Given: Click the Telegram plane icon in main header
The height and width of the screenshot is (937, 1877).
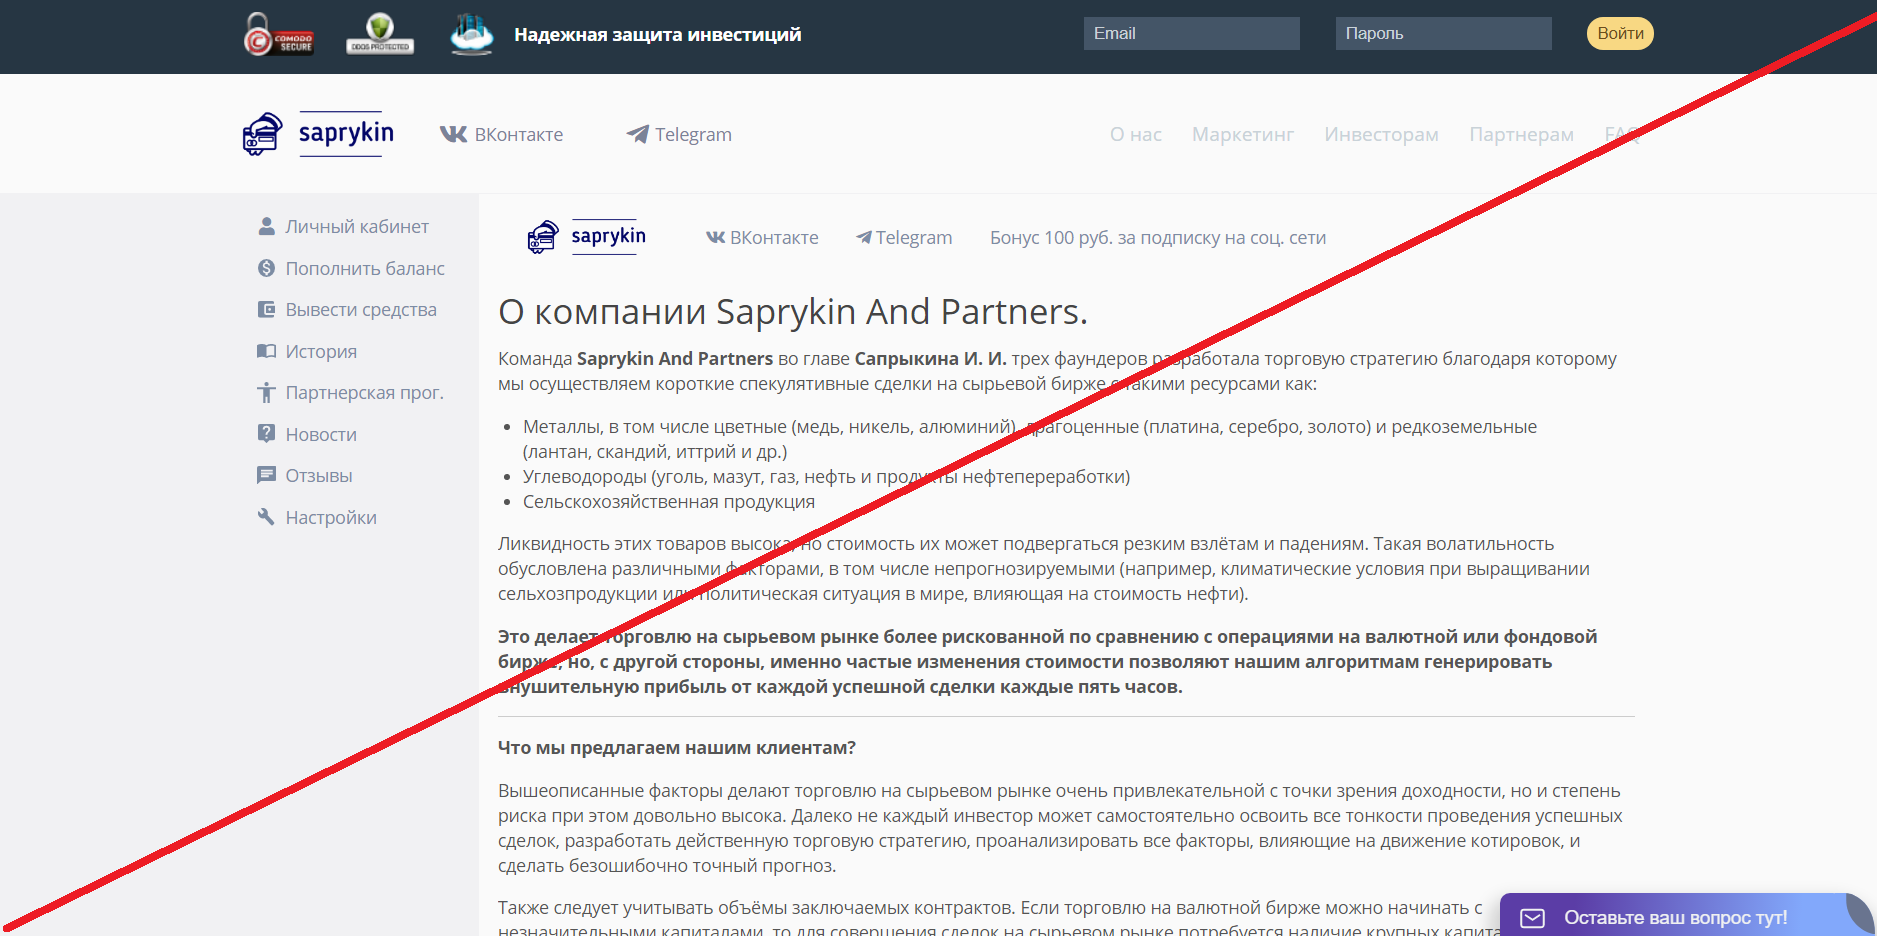Looking at the screenshot, I should coord(638,134).
